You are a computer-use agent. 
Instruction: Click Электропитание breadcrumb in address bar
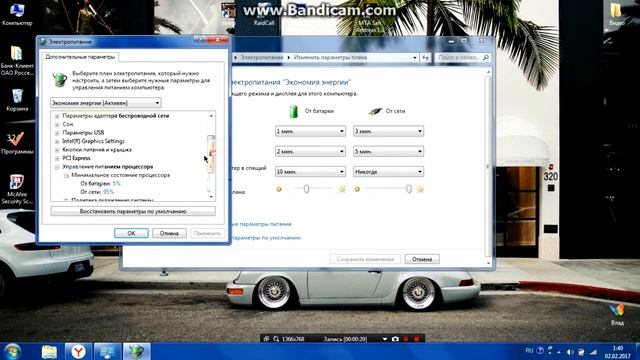tap(262, 58)
